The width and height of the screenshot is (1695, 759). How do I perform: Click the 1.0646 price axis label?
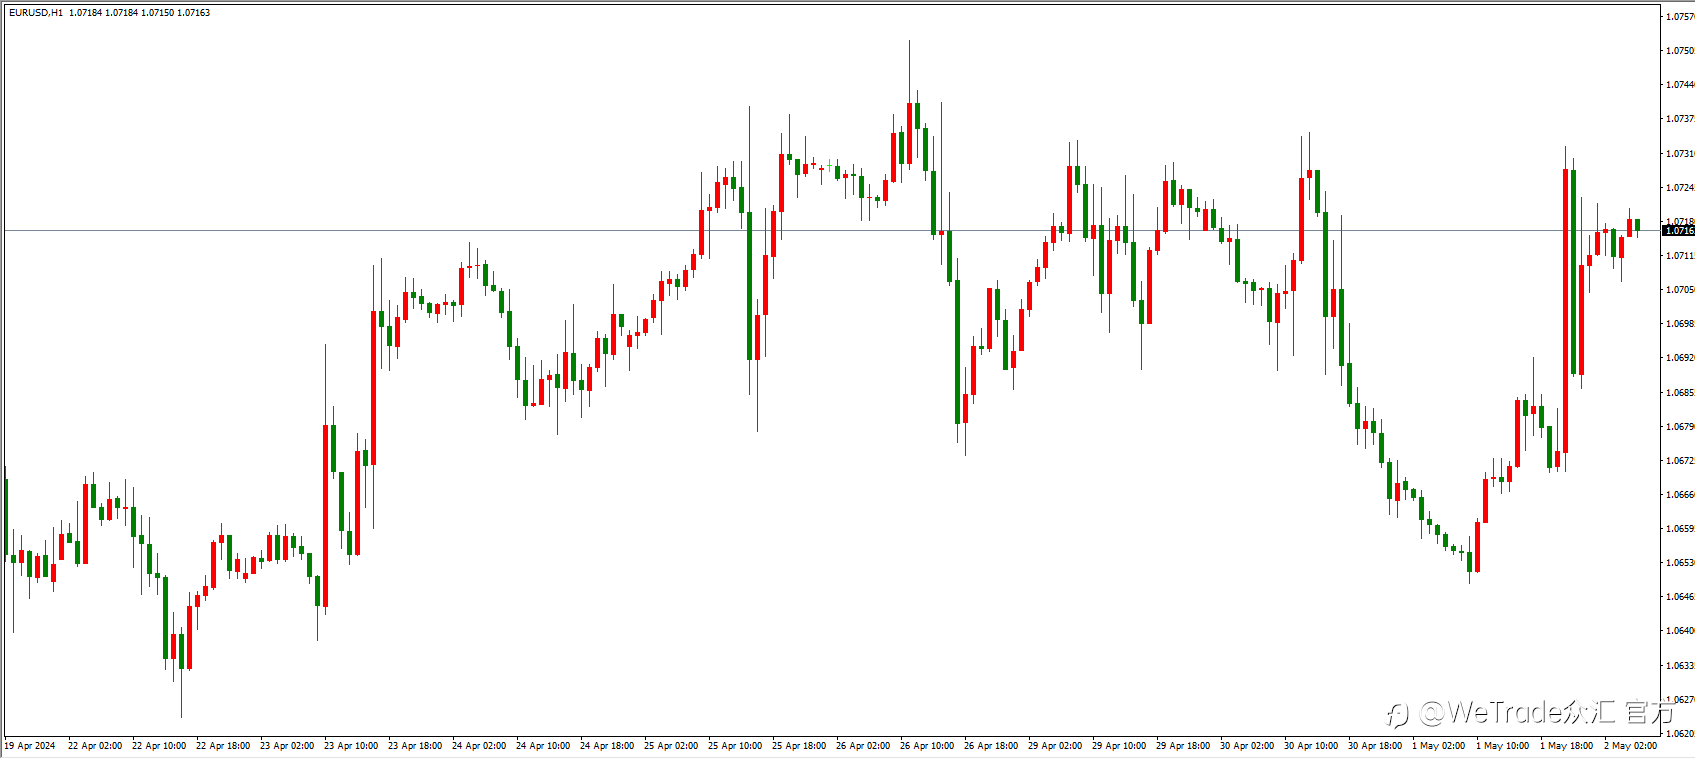pyautogui.click(x=1681, y=597)
